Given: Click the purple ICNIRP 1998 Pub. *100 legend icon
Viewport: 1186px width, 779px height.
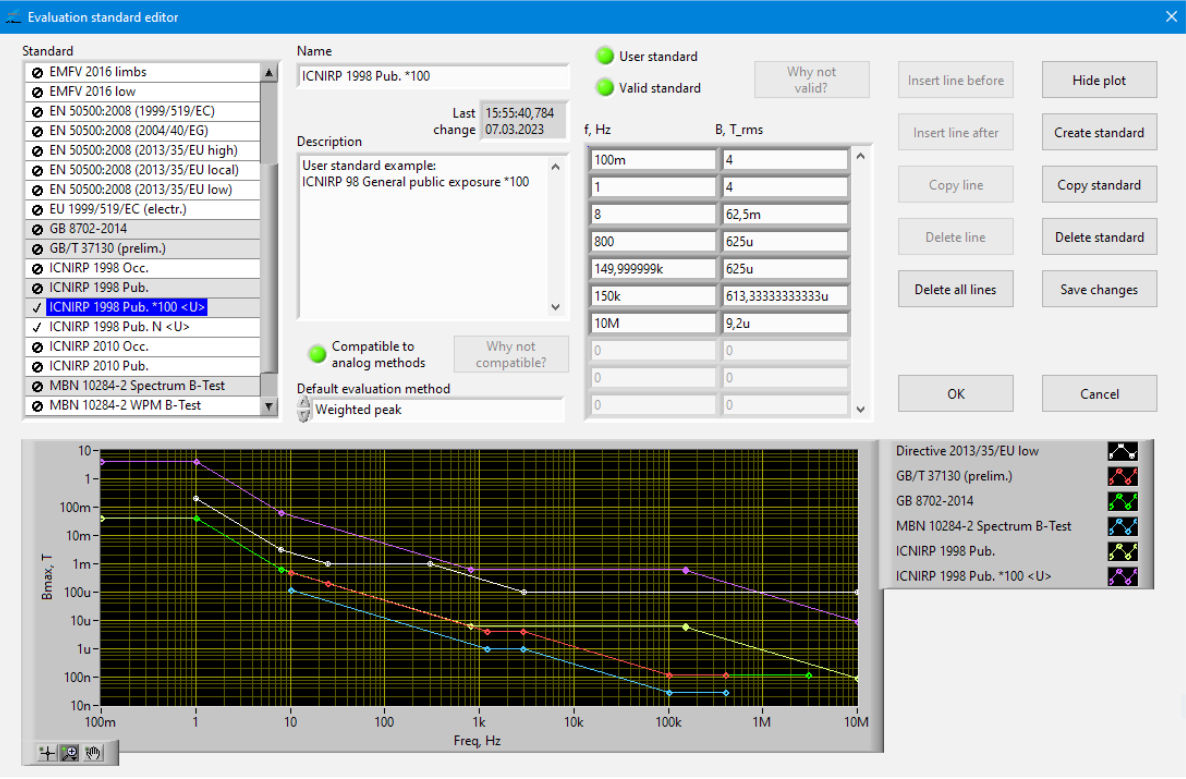Looking at the screenshot, I should point(1122,576).
